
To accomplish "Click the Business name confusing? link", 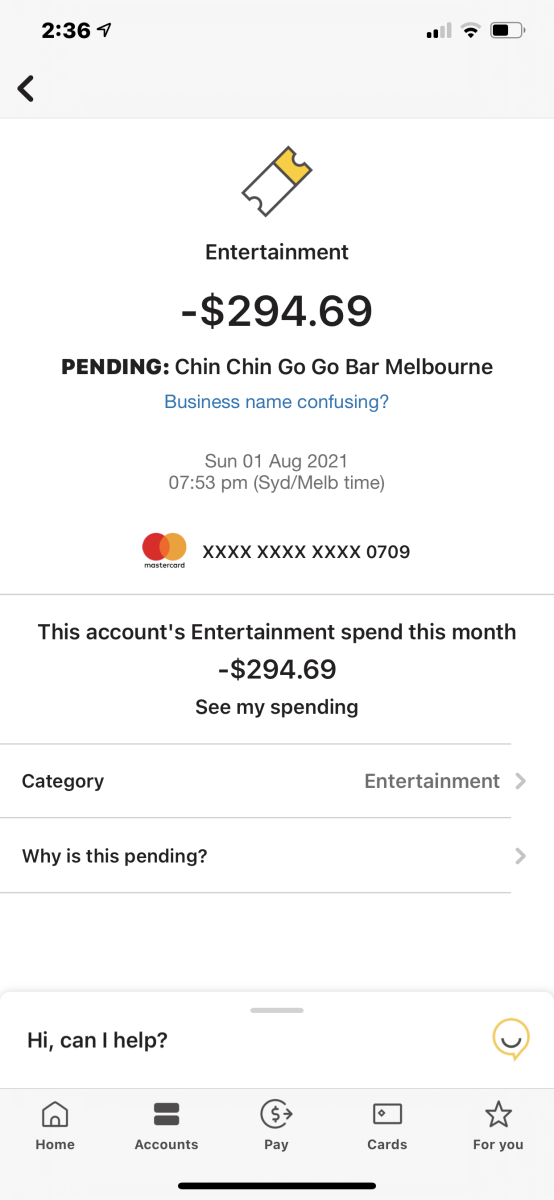I will pos(276,402).
